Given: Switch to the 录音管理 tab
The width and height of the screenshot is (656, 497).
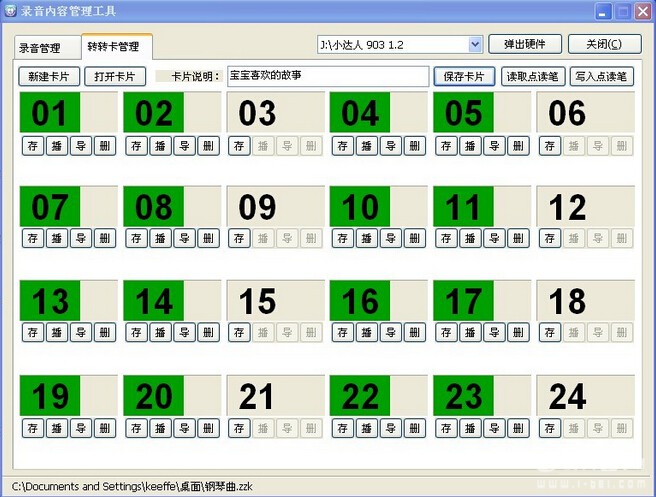Looking at the screenshot, I should tap(40, 48).
